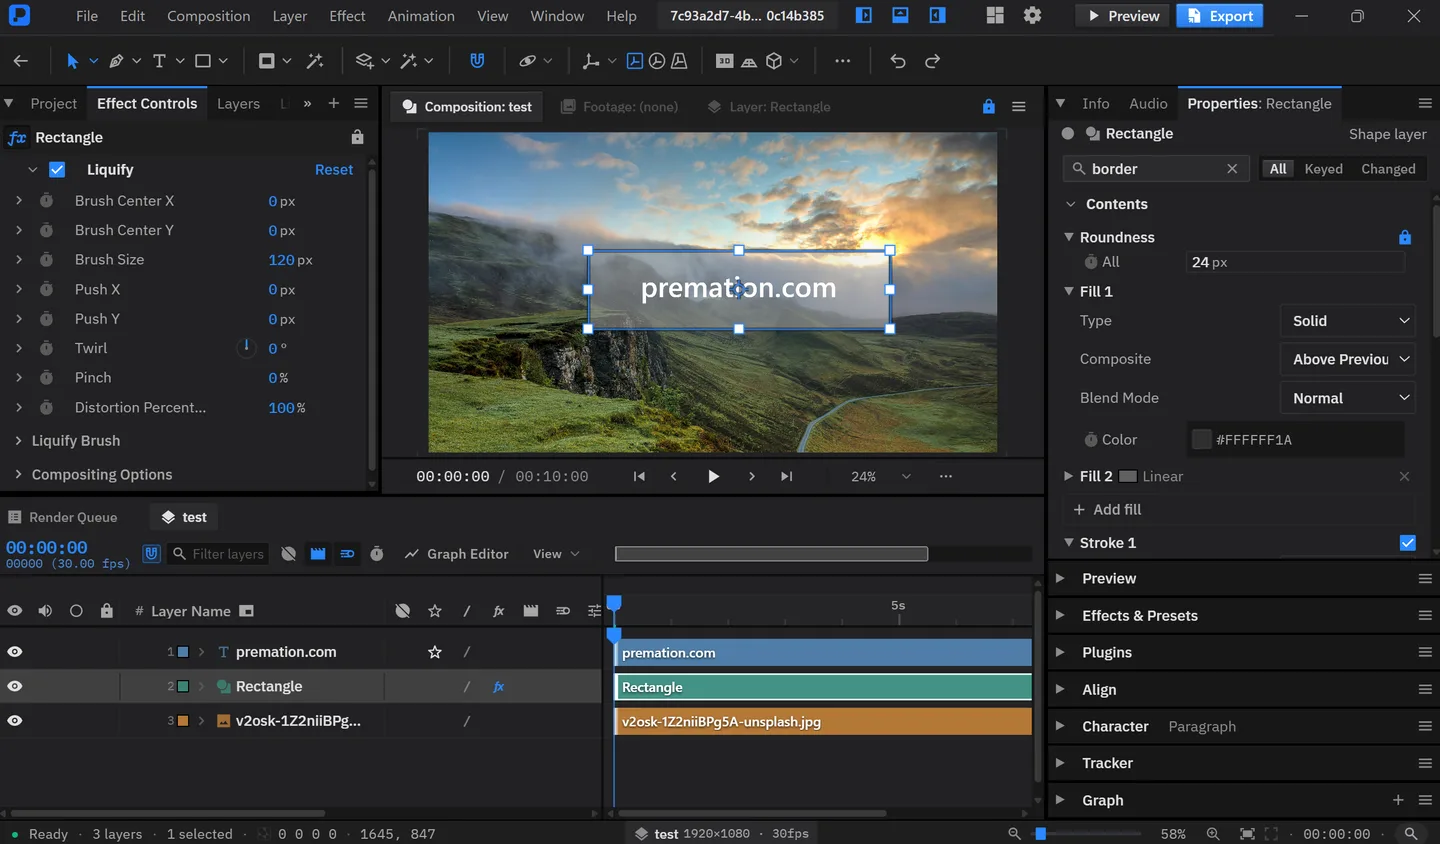Open the toolbar overflow three-dots menu

(843, 61)
